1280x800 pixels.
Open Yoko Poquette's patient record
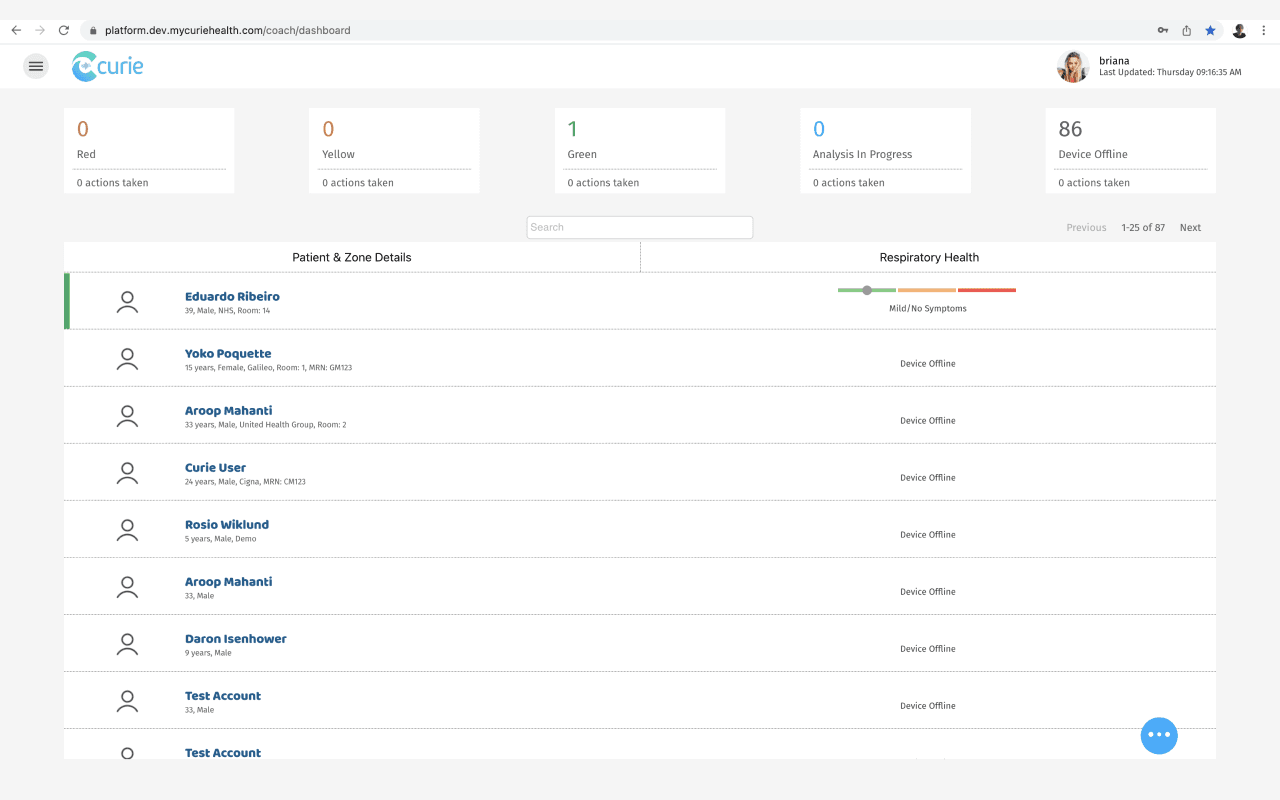pyautogui.click(x=228, y=353)
